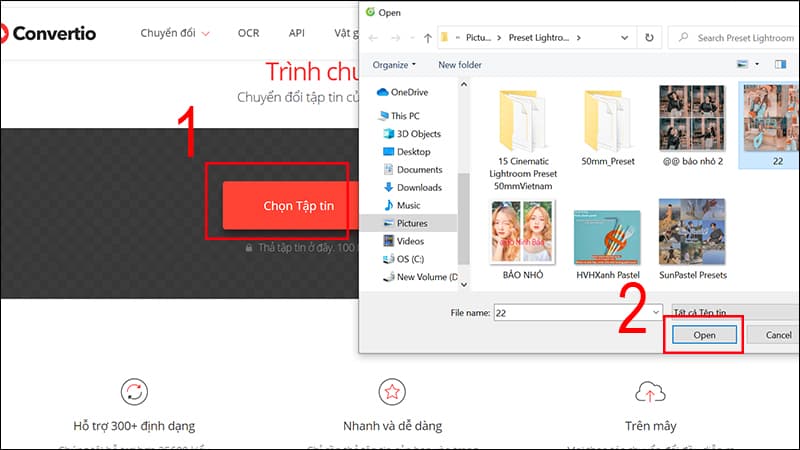Open the Music folder in the sidebar
The width and height of the screenshot is (800, 450).
click(408, 205)
